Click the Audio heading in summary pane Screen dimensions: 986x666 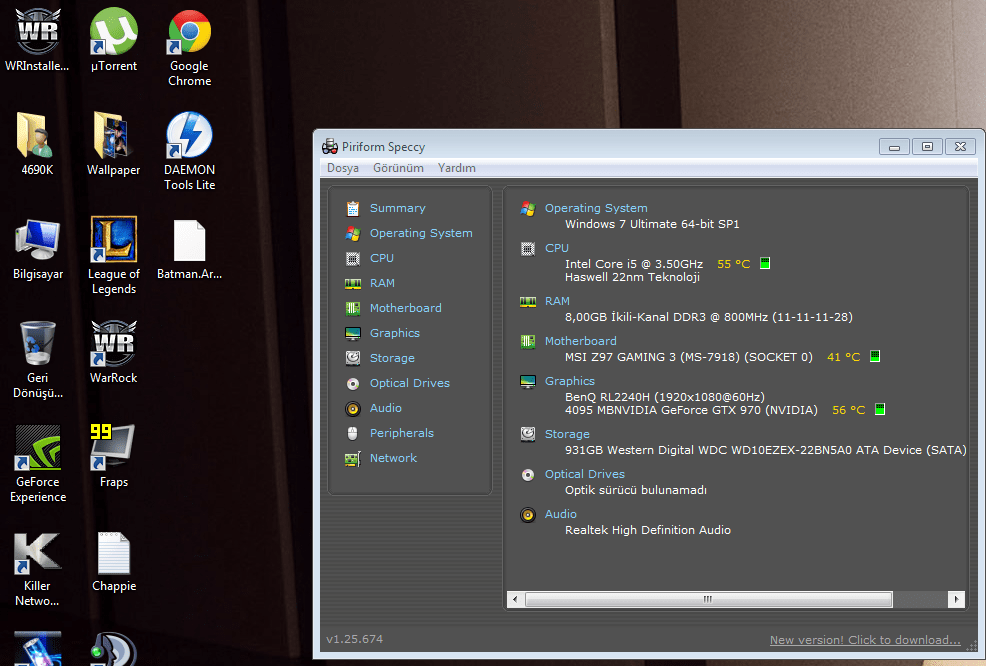pyautogui.click(x=560, y=514)
